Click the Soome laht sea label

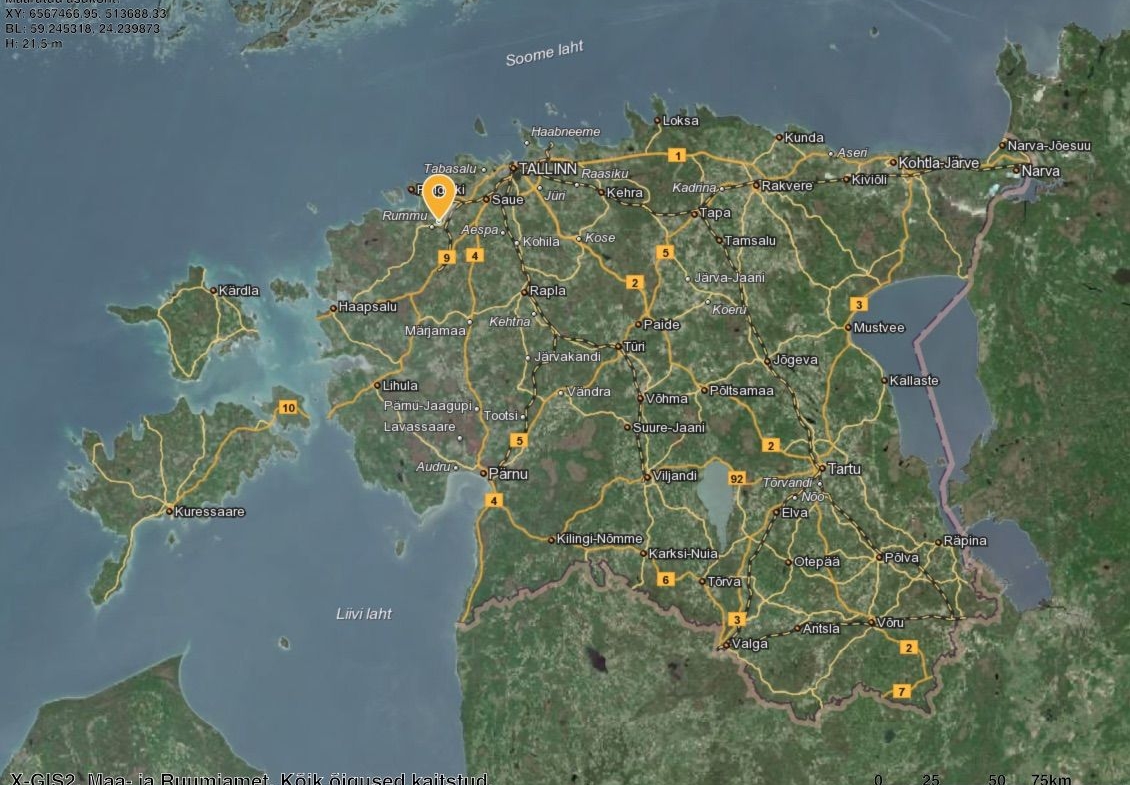click(544, 54)
